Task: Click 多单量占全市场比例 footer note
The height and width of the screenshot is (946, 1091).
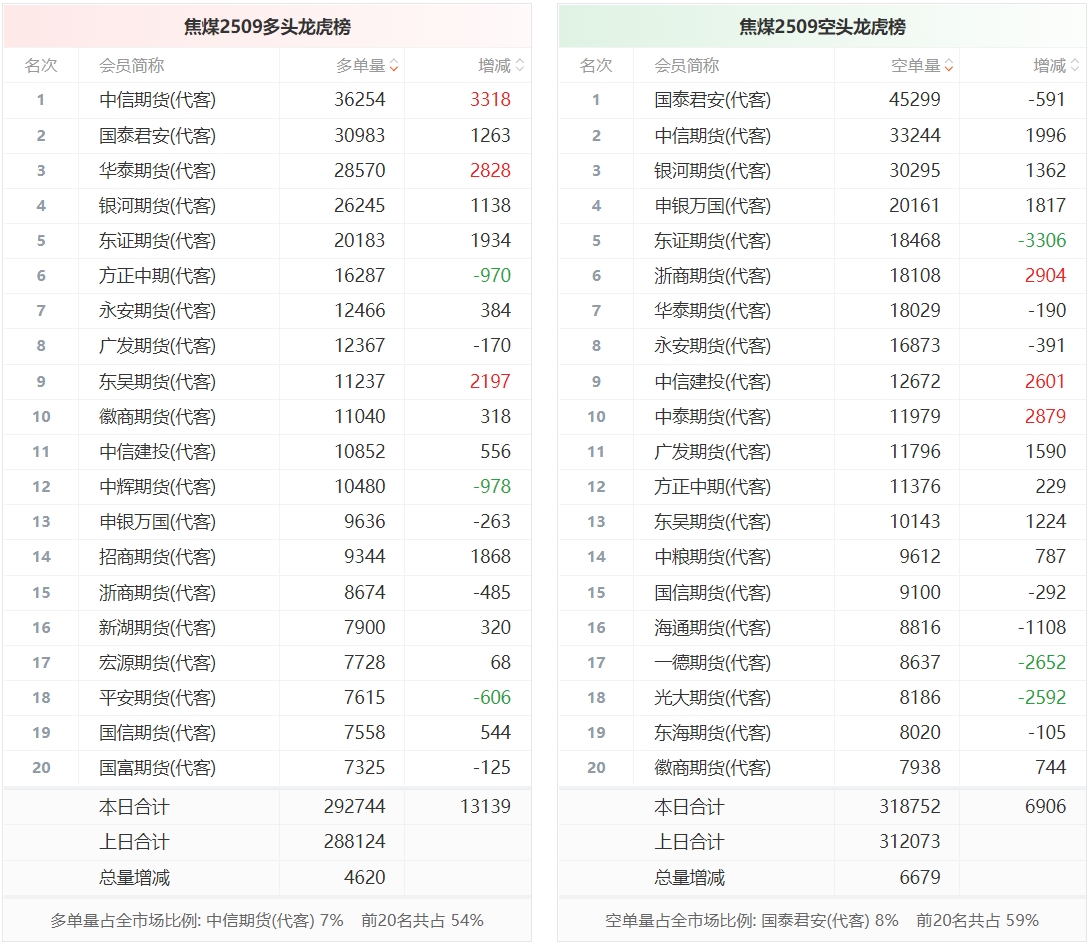Action: [266, 921]
